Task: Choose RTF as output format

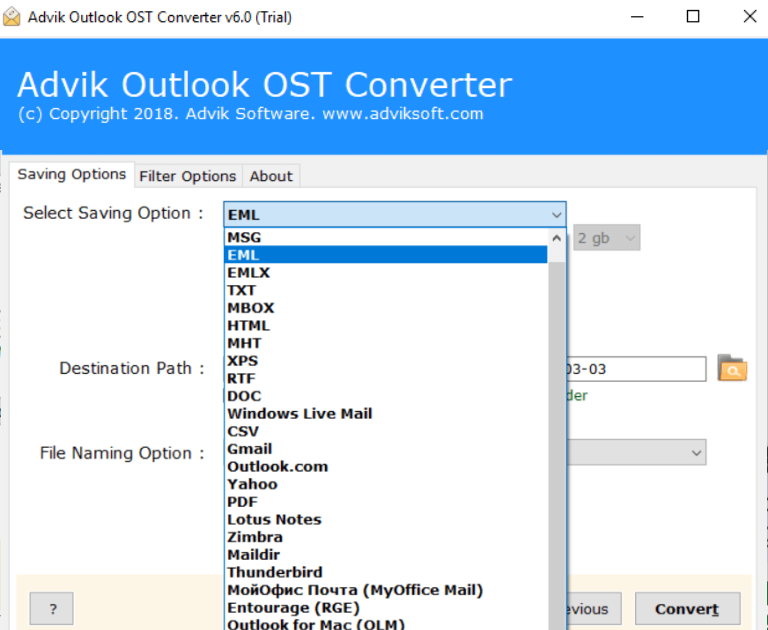Action: (x=386, y=379)
